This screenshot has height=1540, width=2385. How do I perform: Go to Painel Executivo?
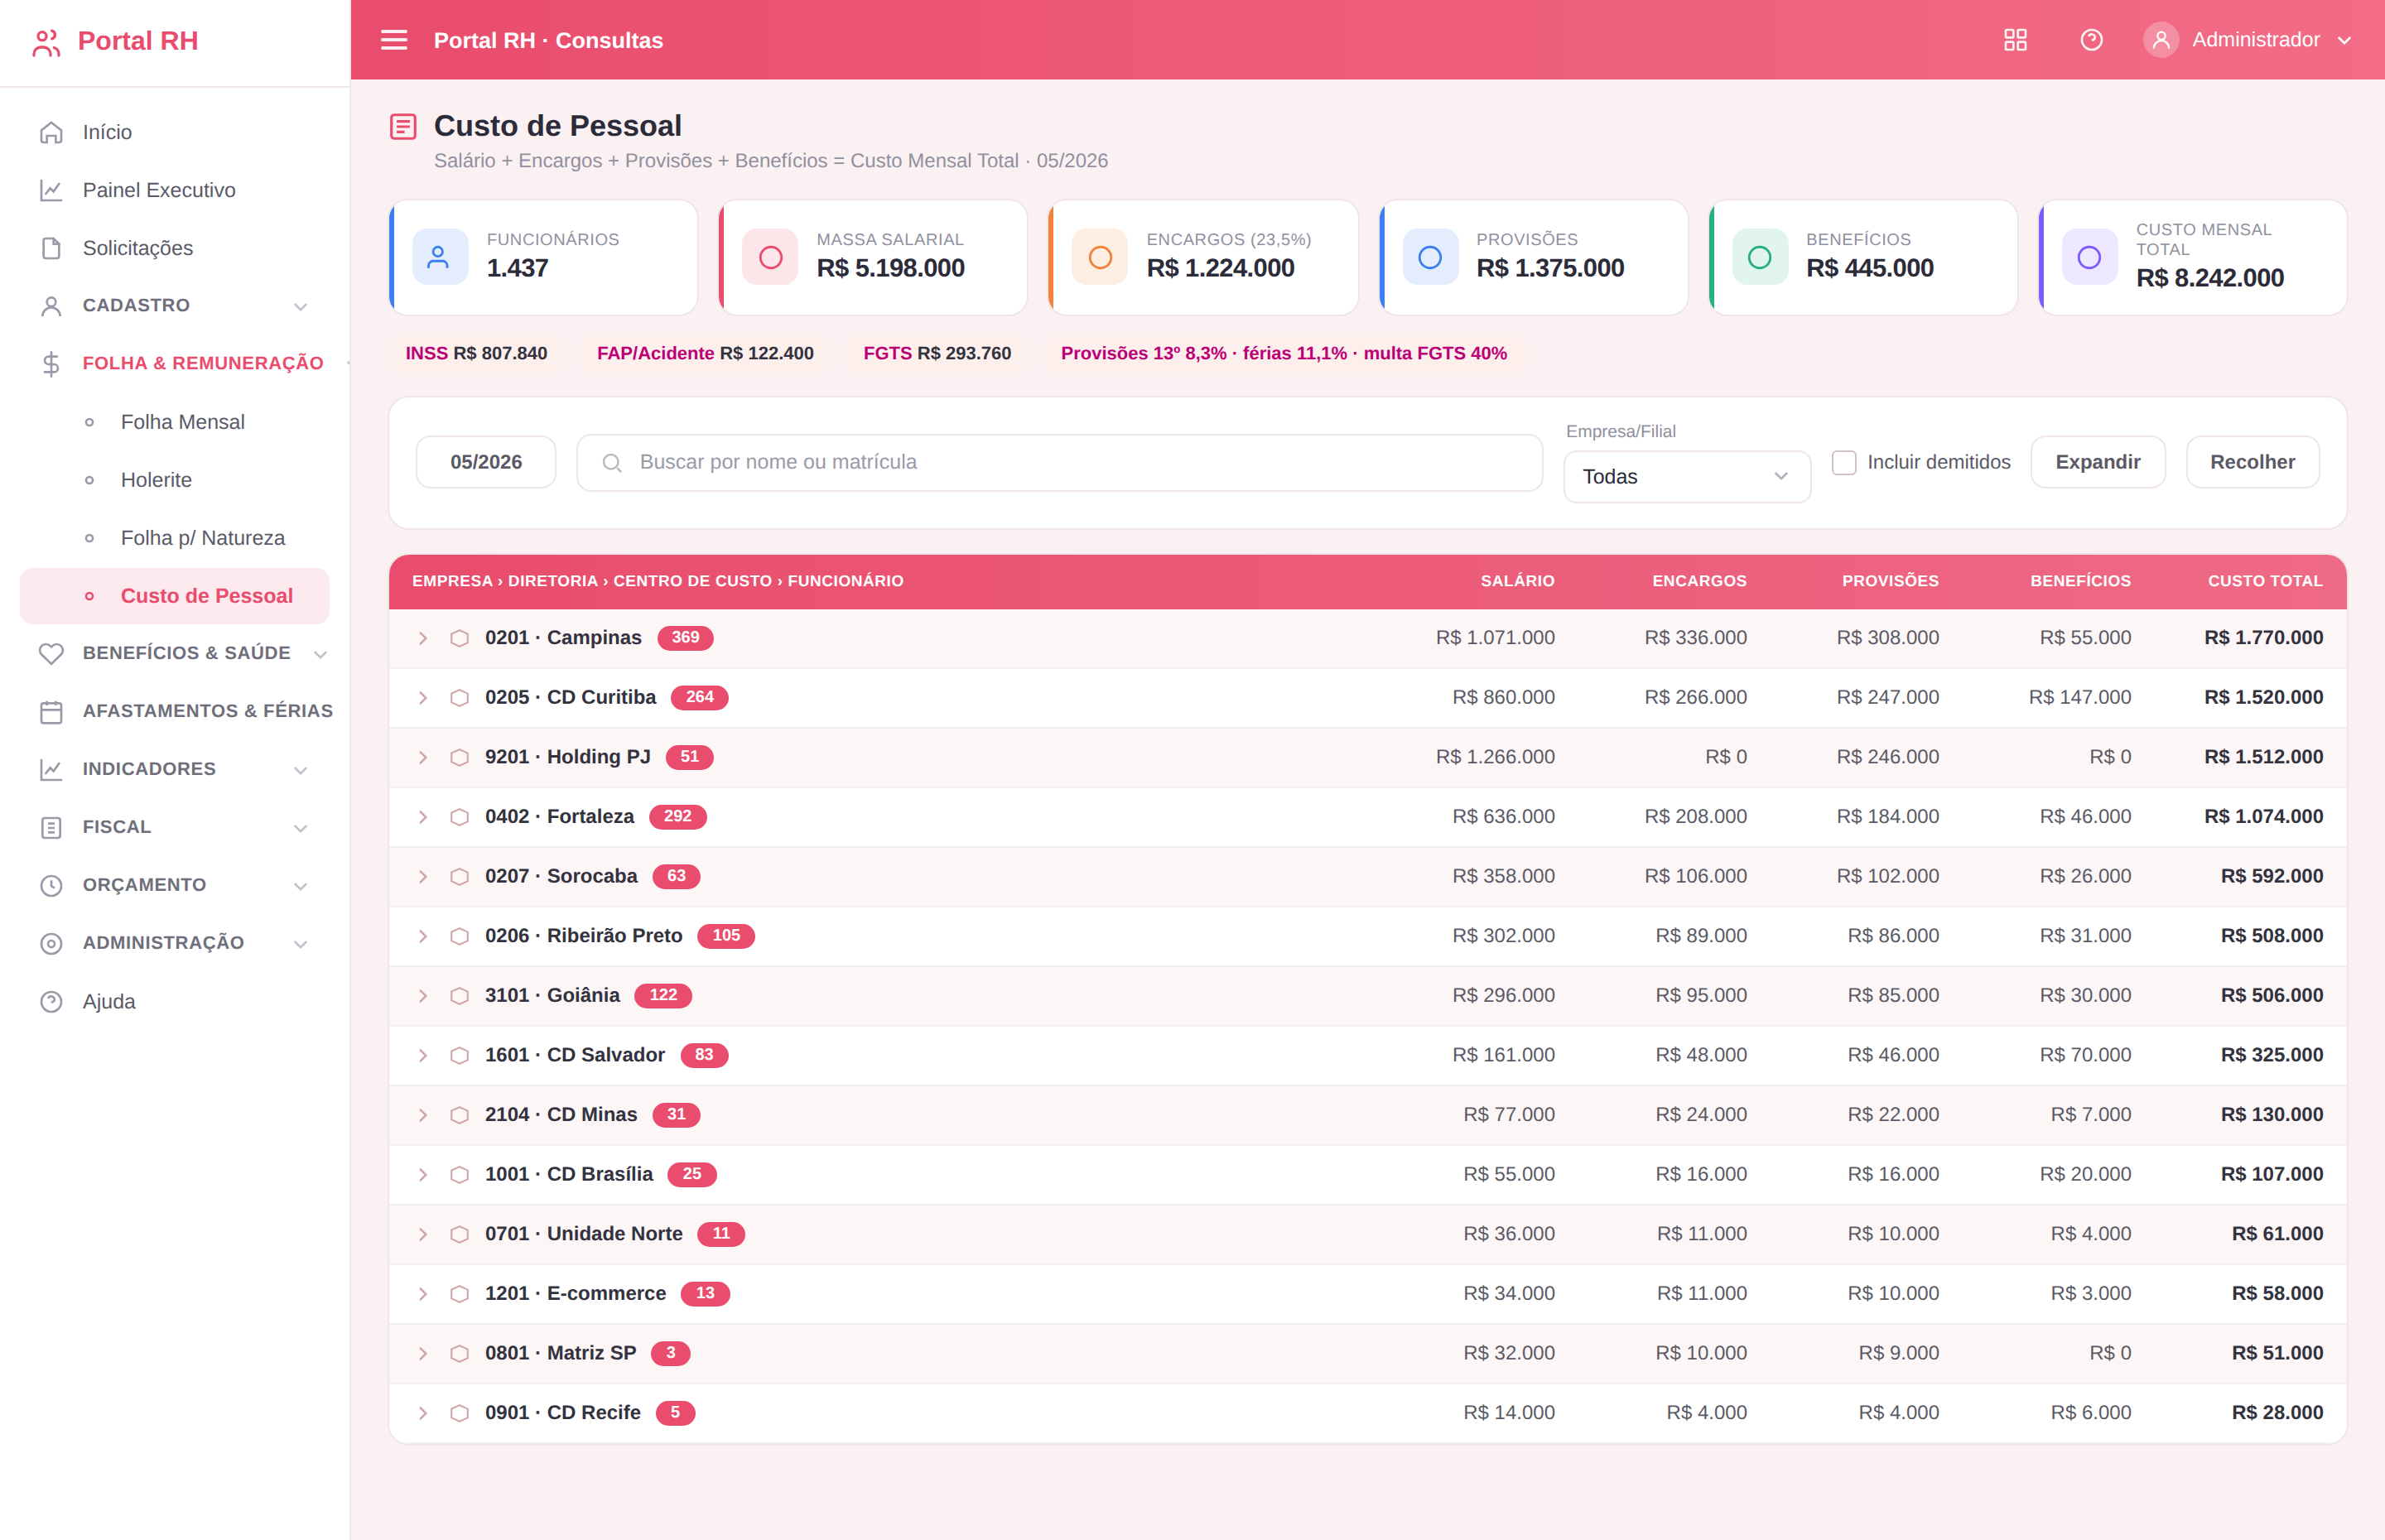point(159,190)
